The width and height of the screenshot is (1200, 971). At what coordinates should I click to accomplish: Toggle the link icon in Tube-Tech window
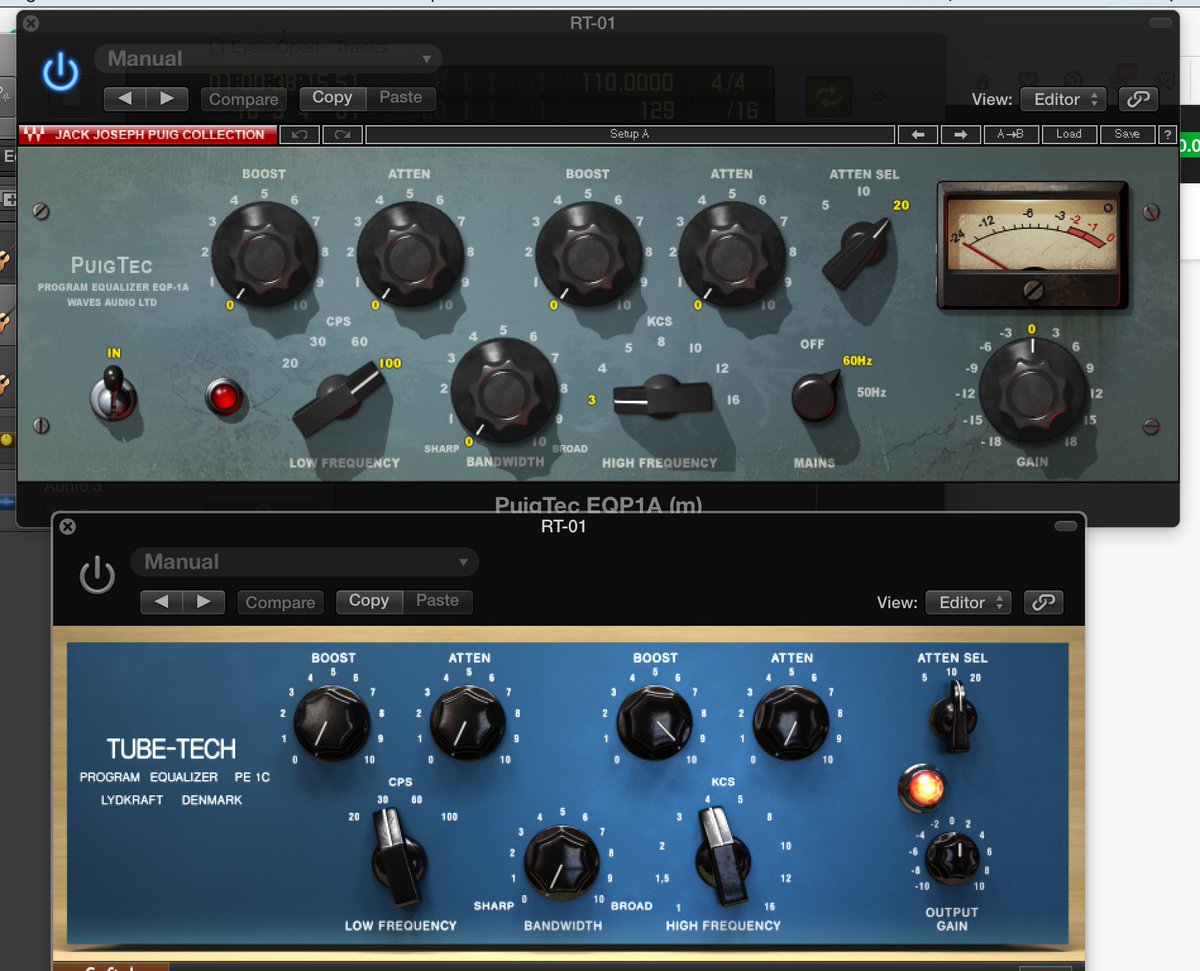pos(1043,602)
